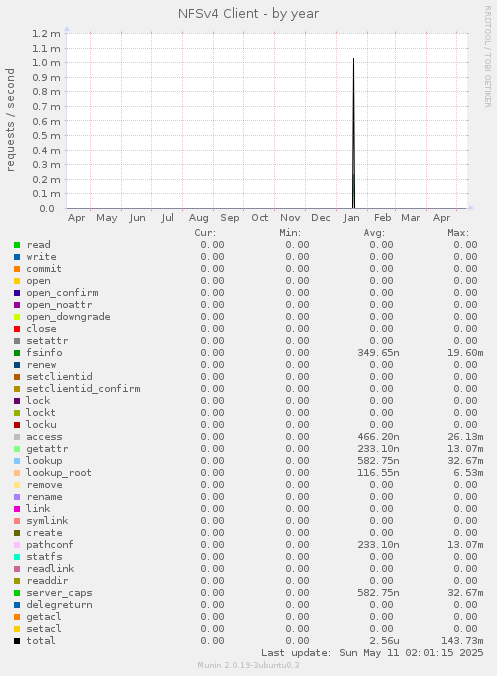The width and height of the screenshot is (497, 676).
Task: Select the fsinfo legend label
Action: tap(44, 353)
